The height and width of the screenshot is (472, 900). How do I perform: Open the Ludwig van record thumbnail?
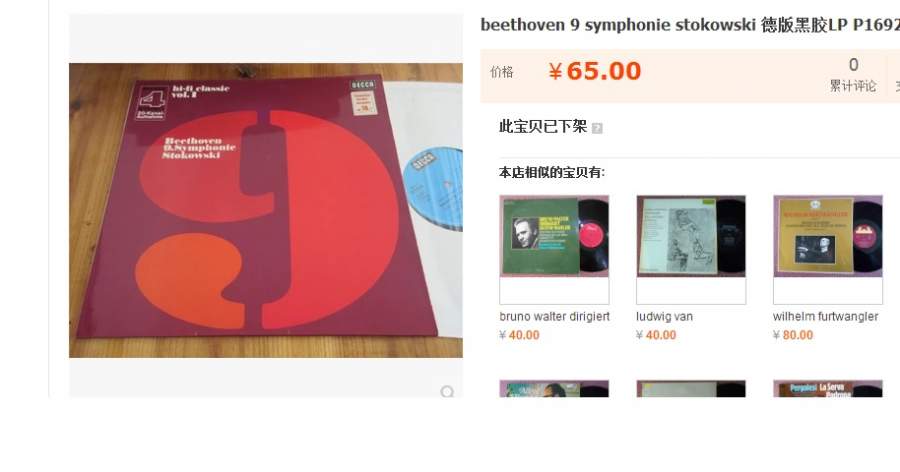click(691, 236)
